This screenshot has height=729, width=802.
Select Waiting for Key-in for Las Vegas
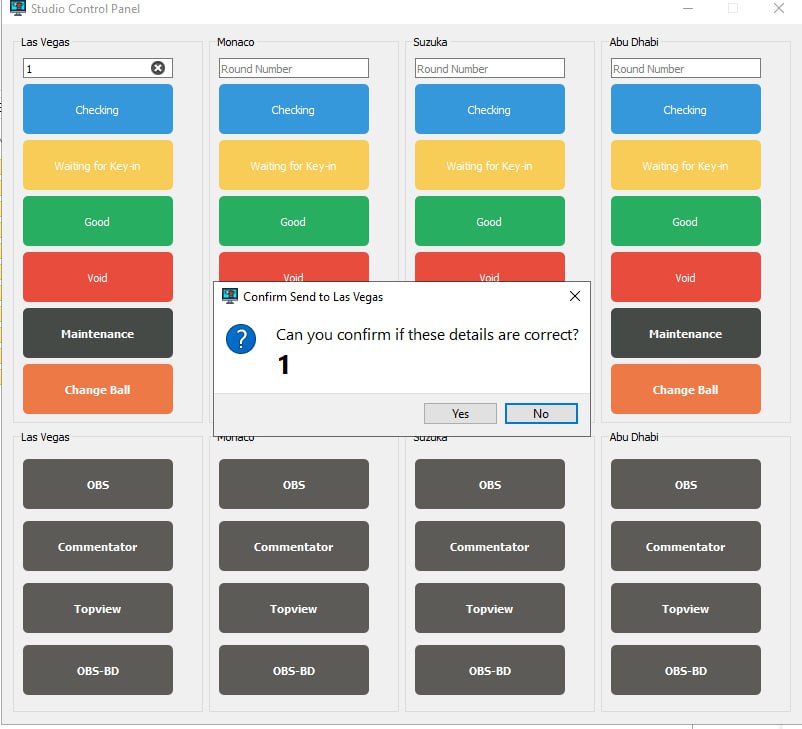pos(98,165)
